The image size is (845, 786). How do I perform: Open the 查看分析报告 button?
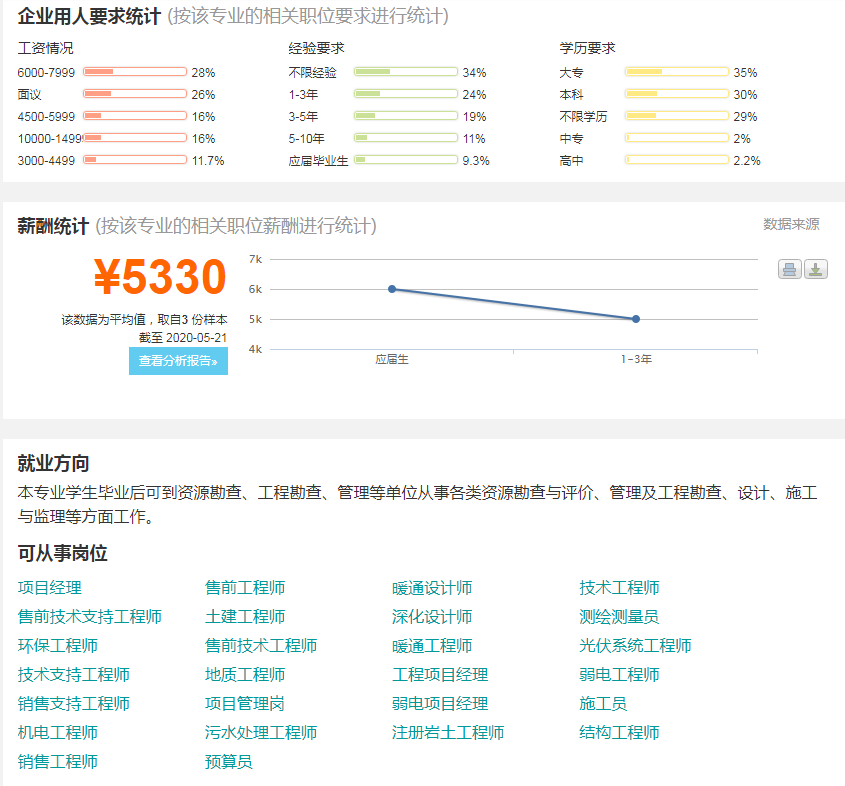click(x=178, y=361)
